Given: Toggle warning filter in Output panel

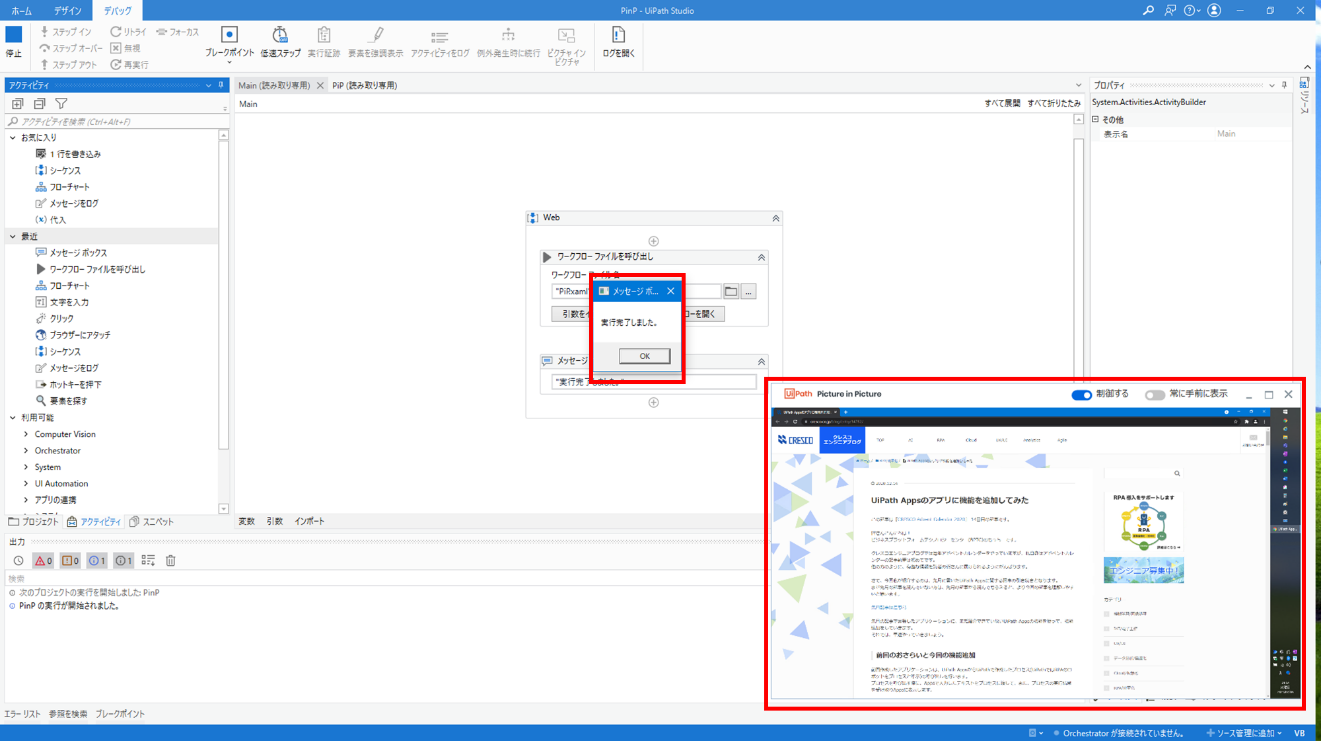Looking at the screenshot, I should tap(70, 561).
